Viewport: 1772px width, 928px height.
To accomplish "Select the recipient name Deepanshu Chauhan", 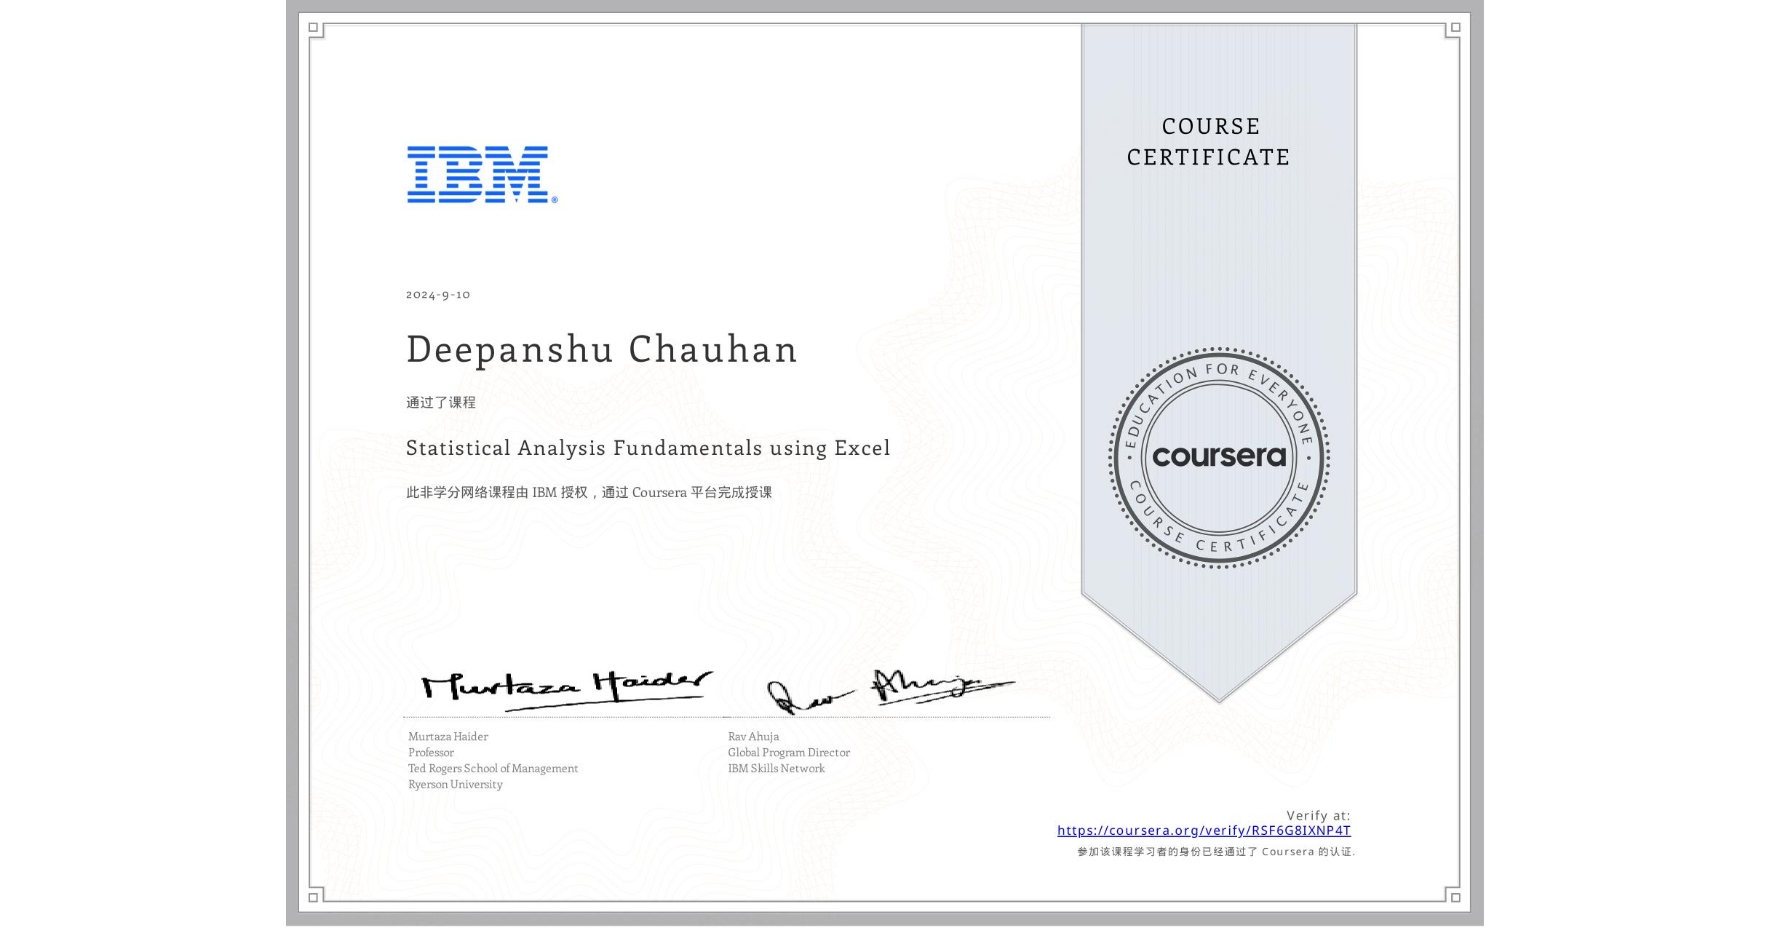I will click(x=601, y=350).
